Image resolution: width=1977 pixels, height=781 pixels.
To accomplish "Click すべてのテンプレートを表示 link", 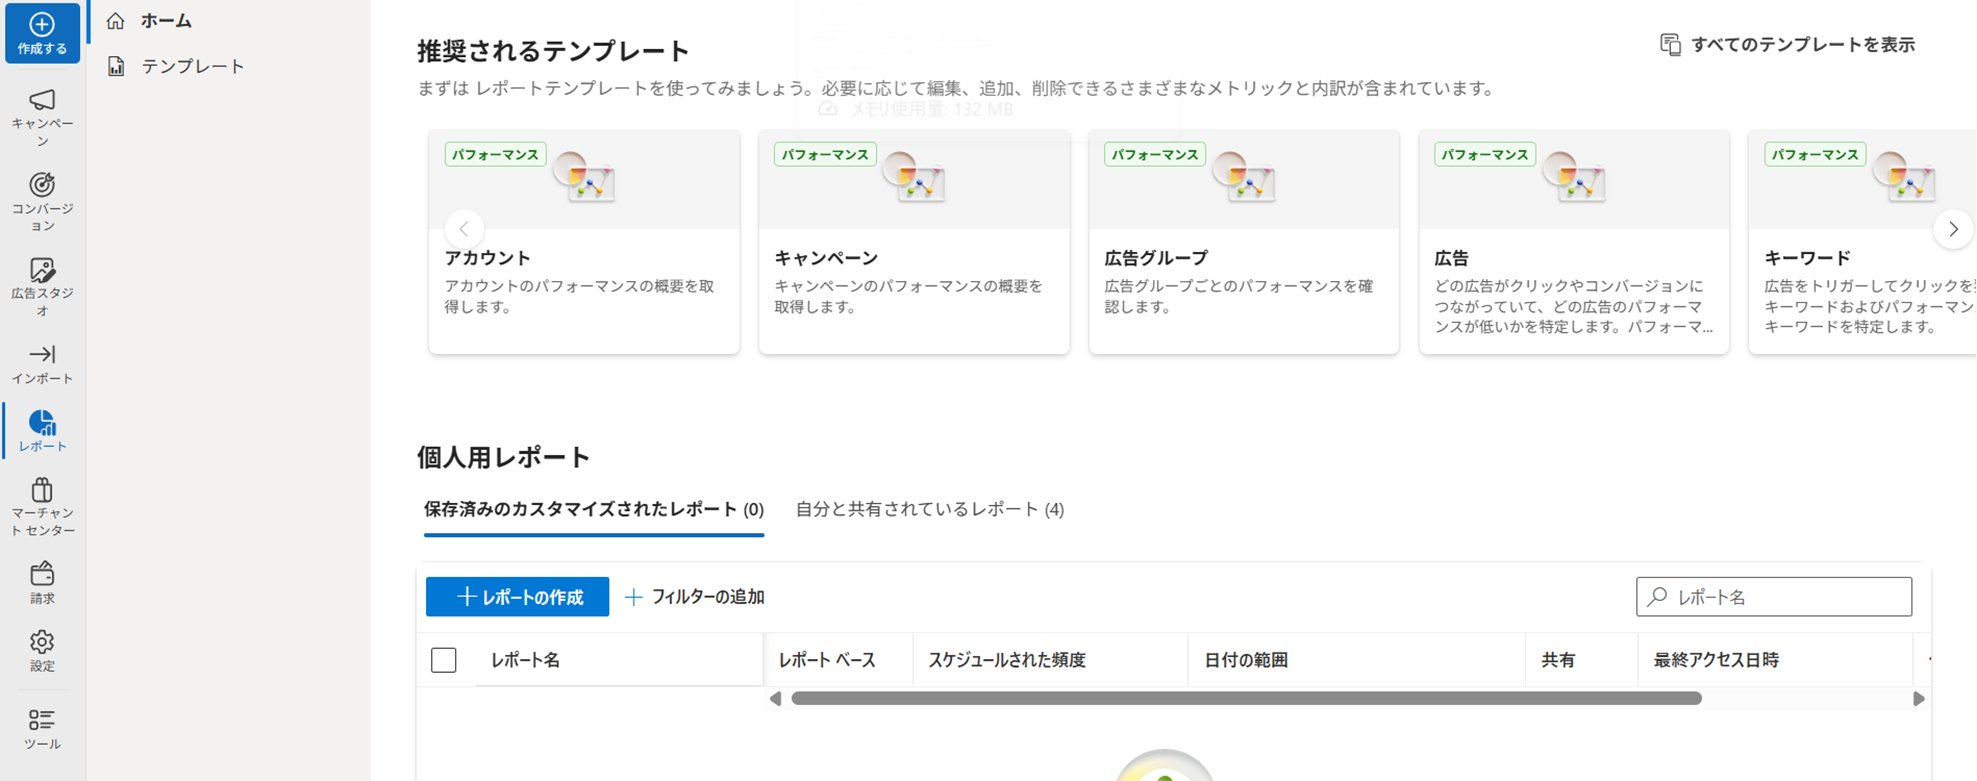I will click(x=1788, y=45).
